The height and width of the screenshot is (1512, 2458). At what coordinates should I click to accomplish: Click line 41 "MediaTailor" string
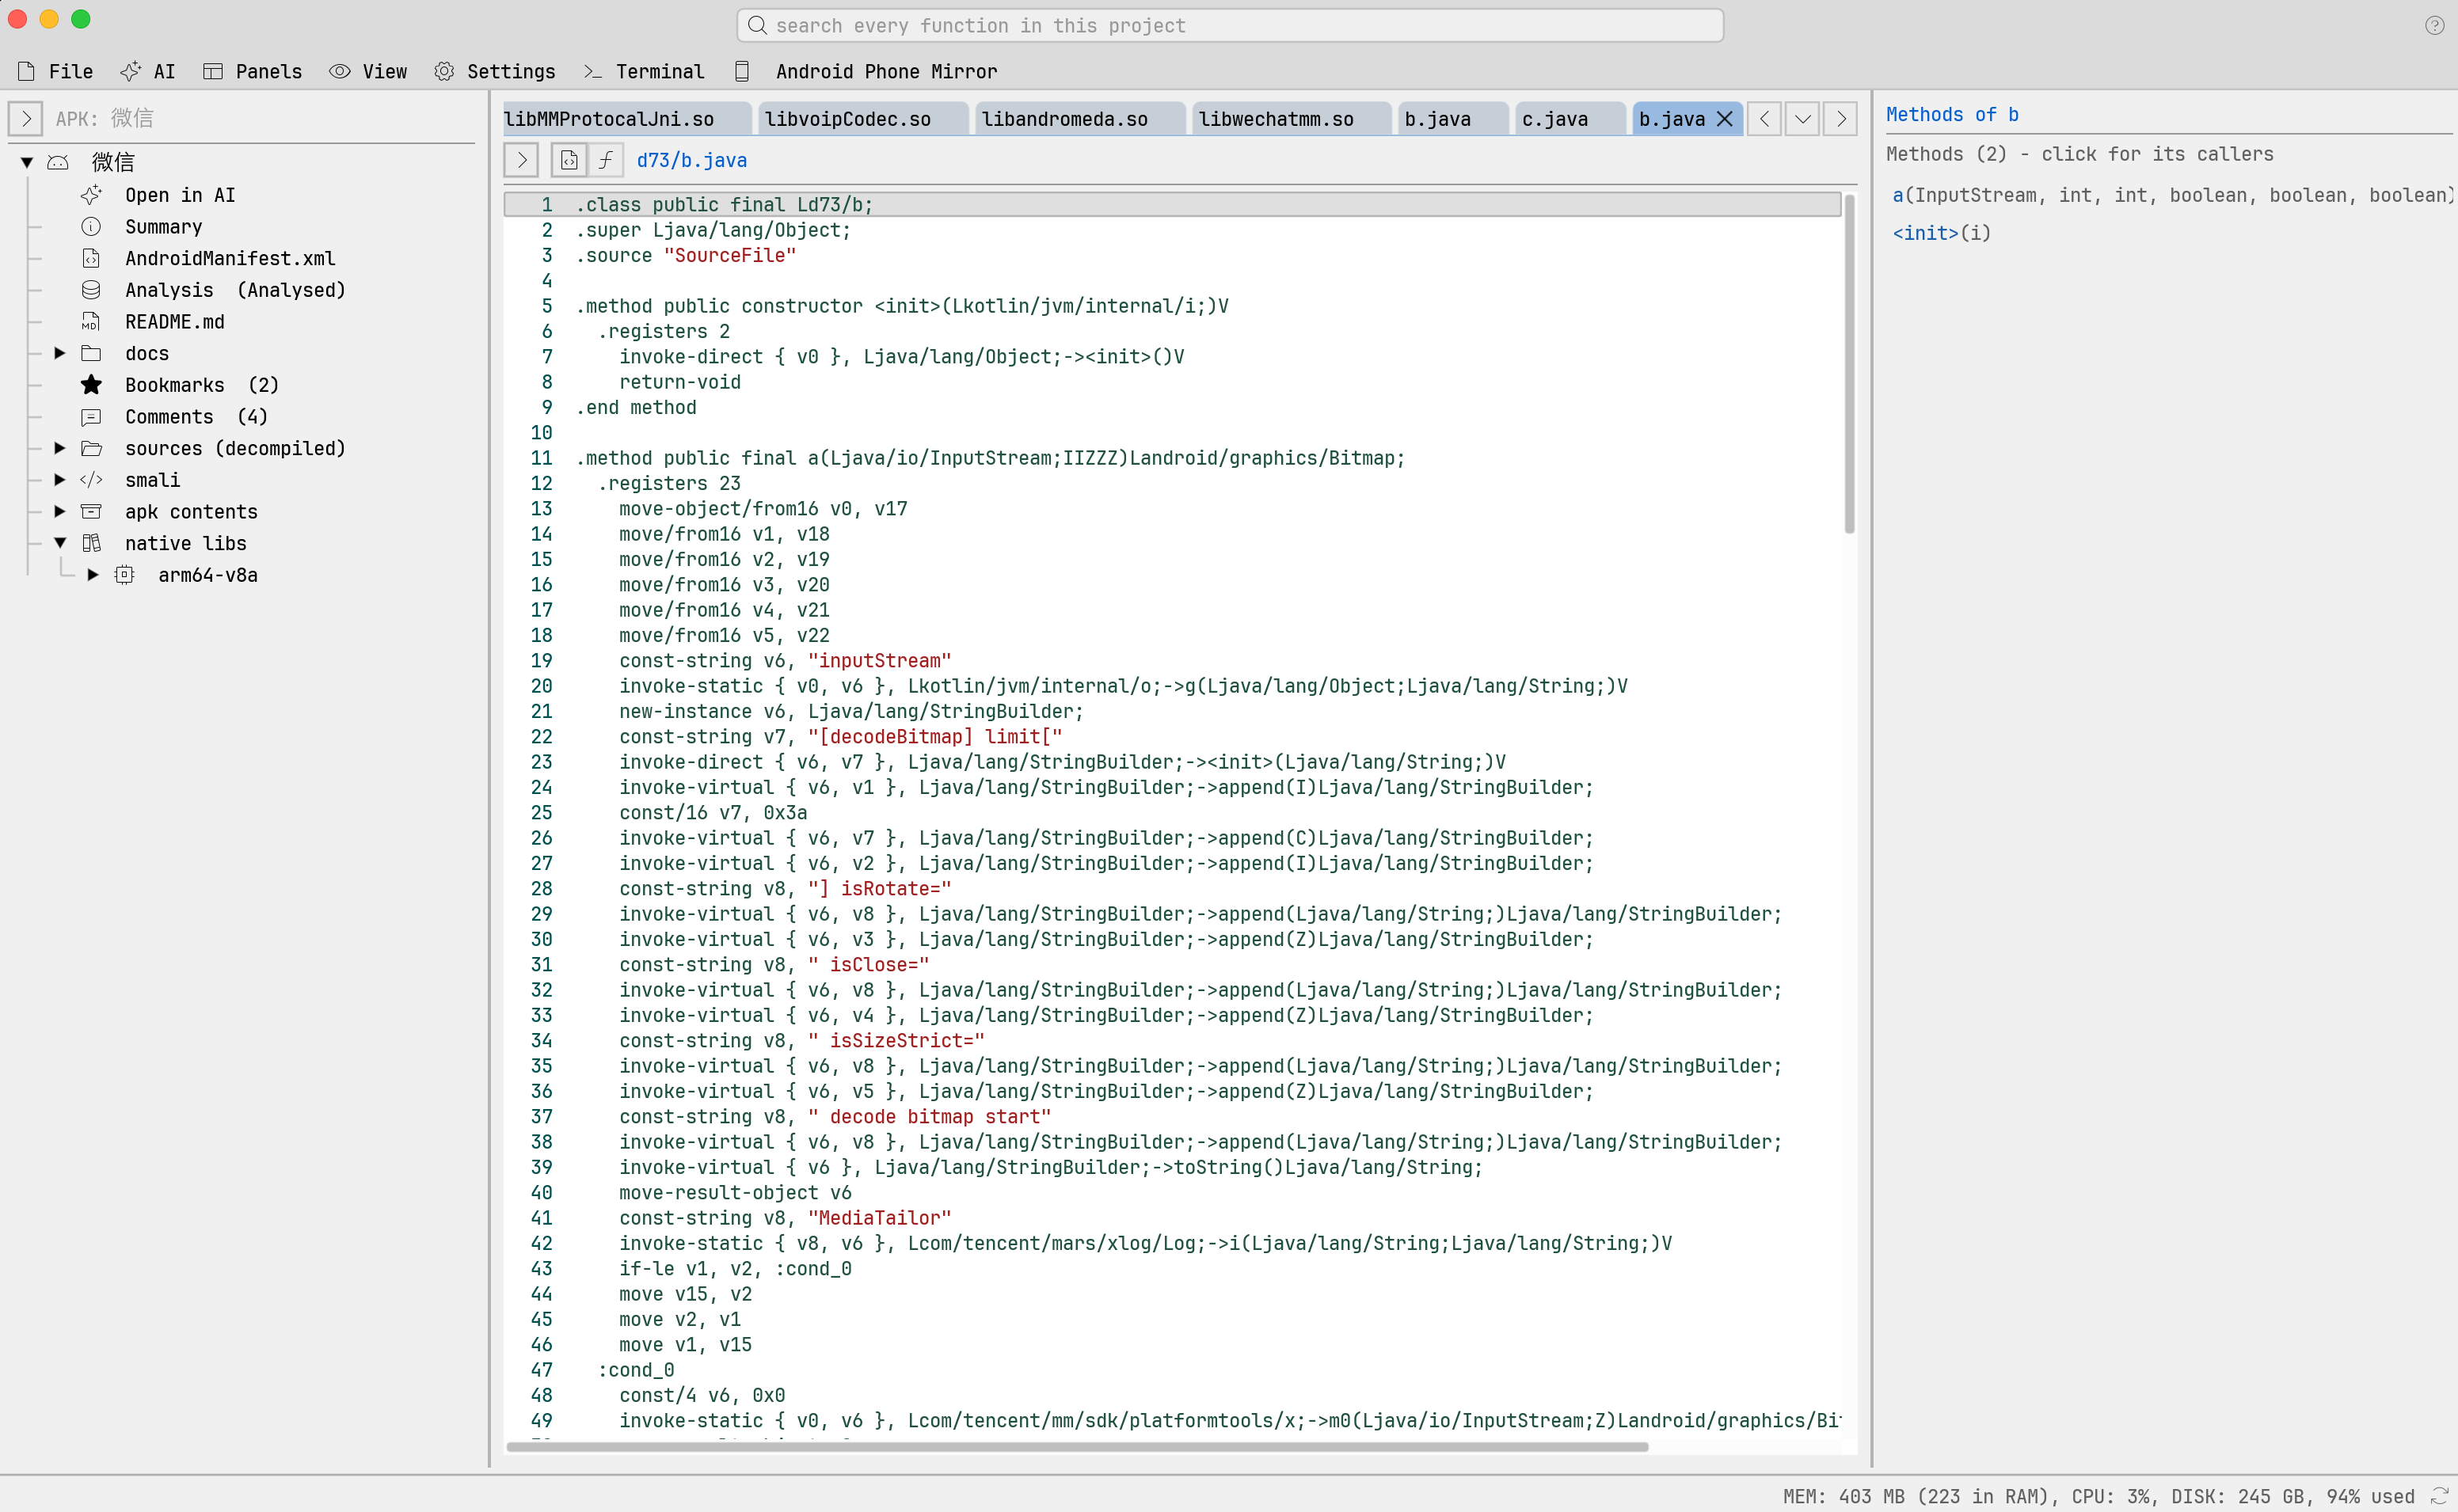point(879,1218)
